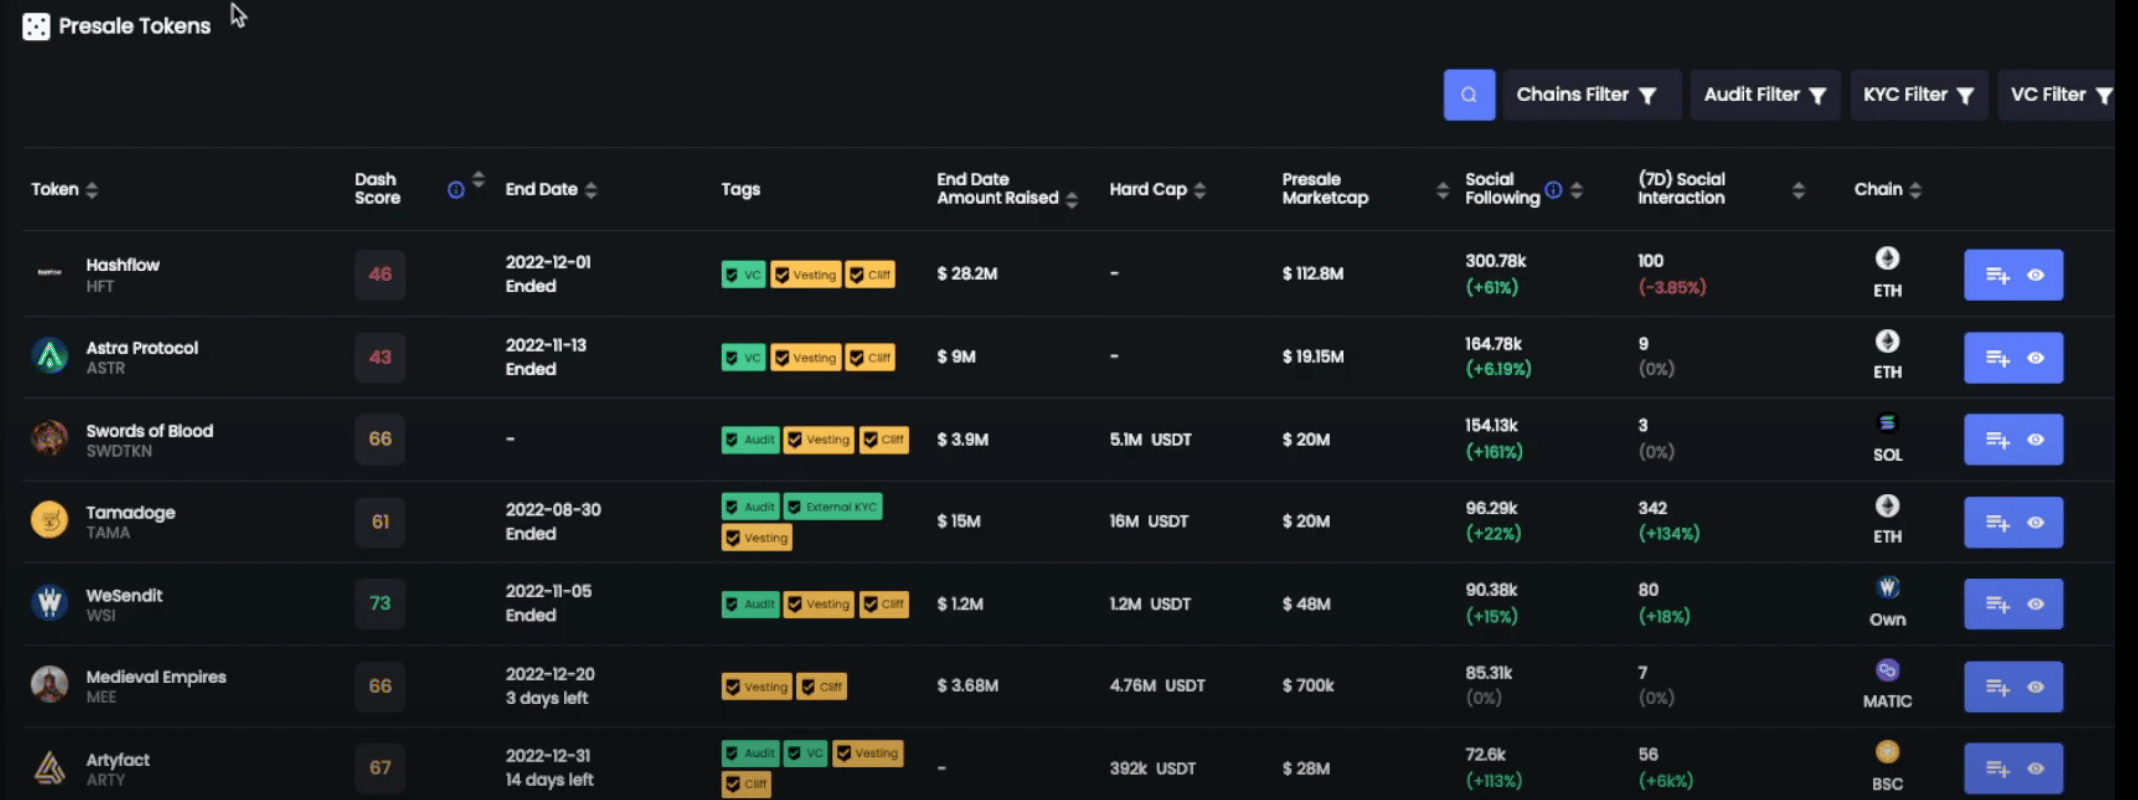Click the Tags column header
The image size is (2138, 800).
[x=741, y=190]
